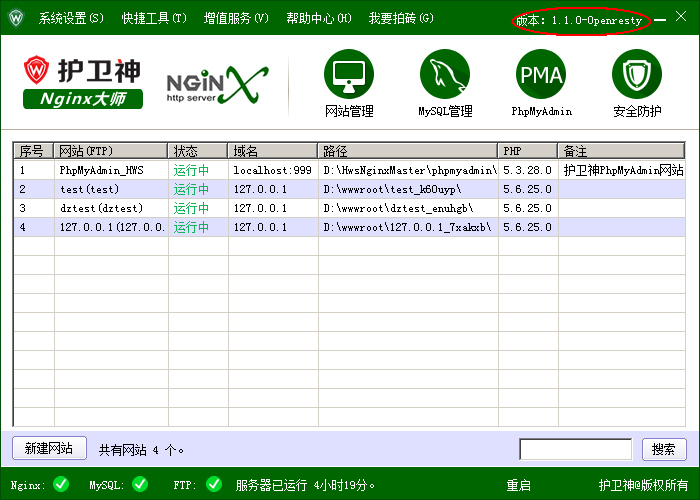
Task: Select the 127.0.0.1(127.0.0. site row
Action: tap(350, 227)
